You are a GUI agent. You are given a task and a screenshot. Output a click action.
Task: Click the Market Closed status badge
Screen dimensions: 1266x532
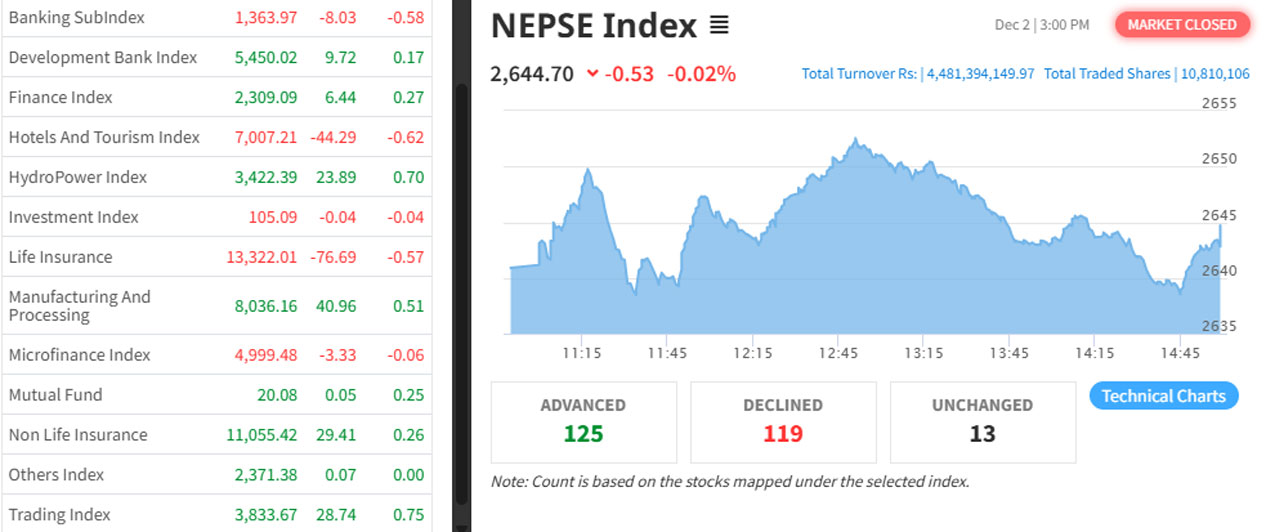[x=1182, y=25]
